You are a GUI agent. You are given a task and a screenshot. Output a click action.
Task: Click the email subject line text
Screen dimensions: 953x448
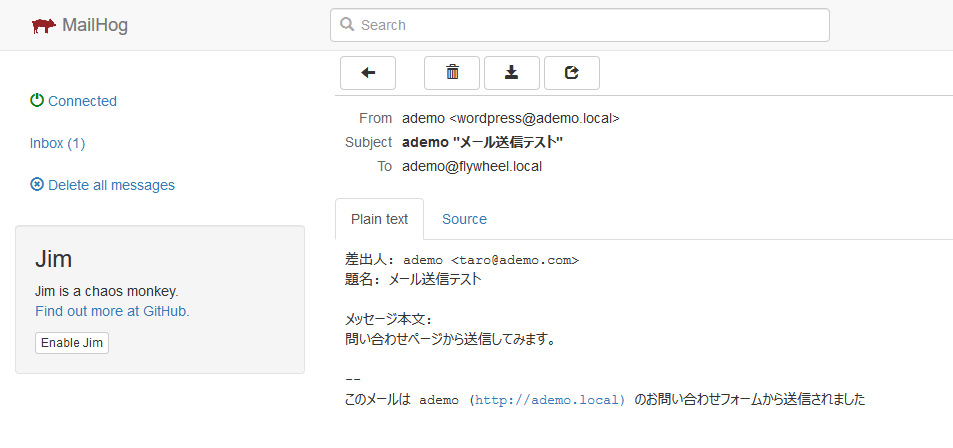(x=483, y=142)
